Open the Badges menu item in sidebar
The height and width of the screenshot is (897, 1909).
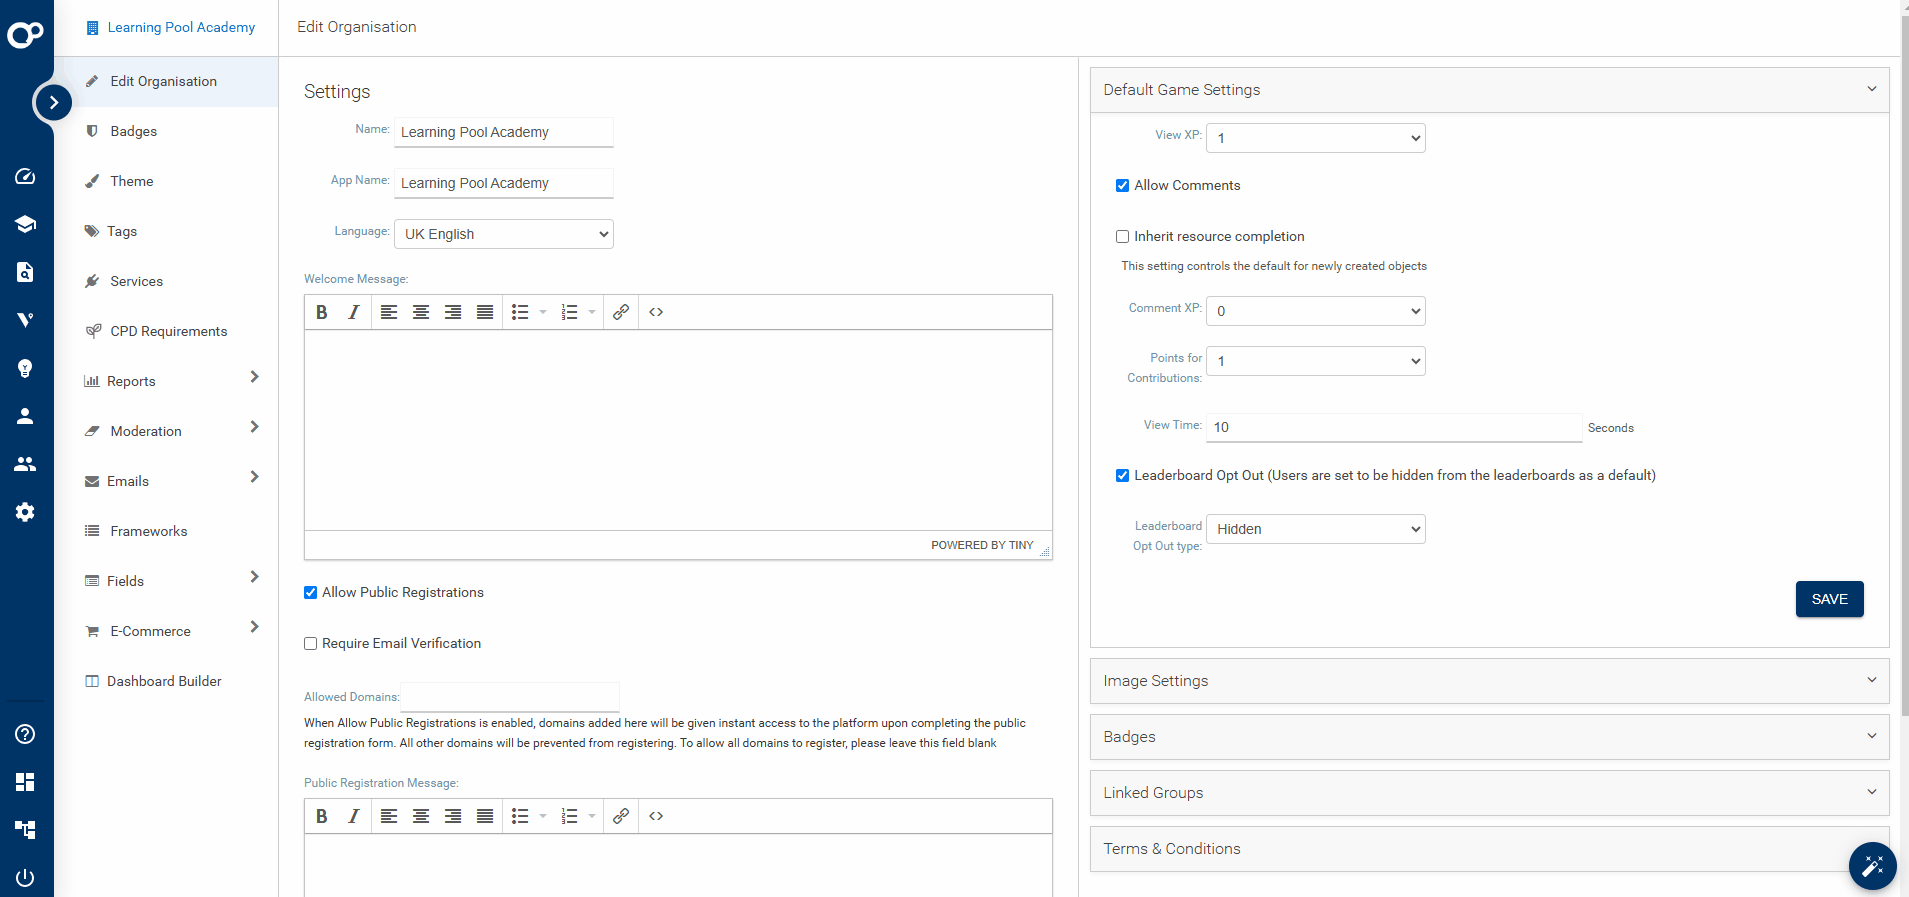(134, 131)
